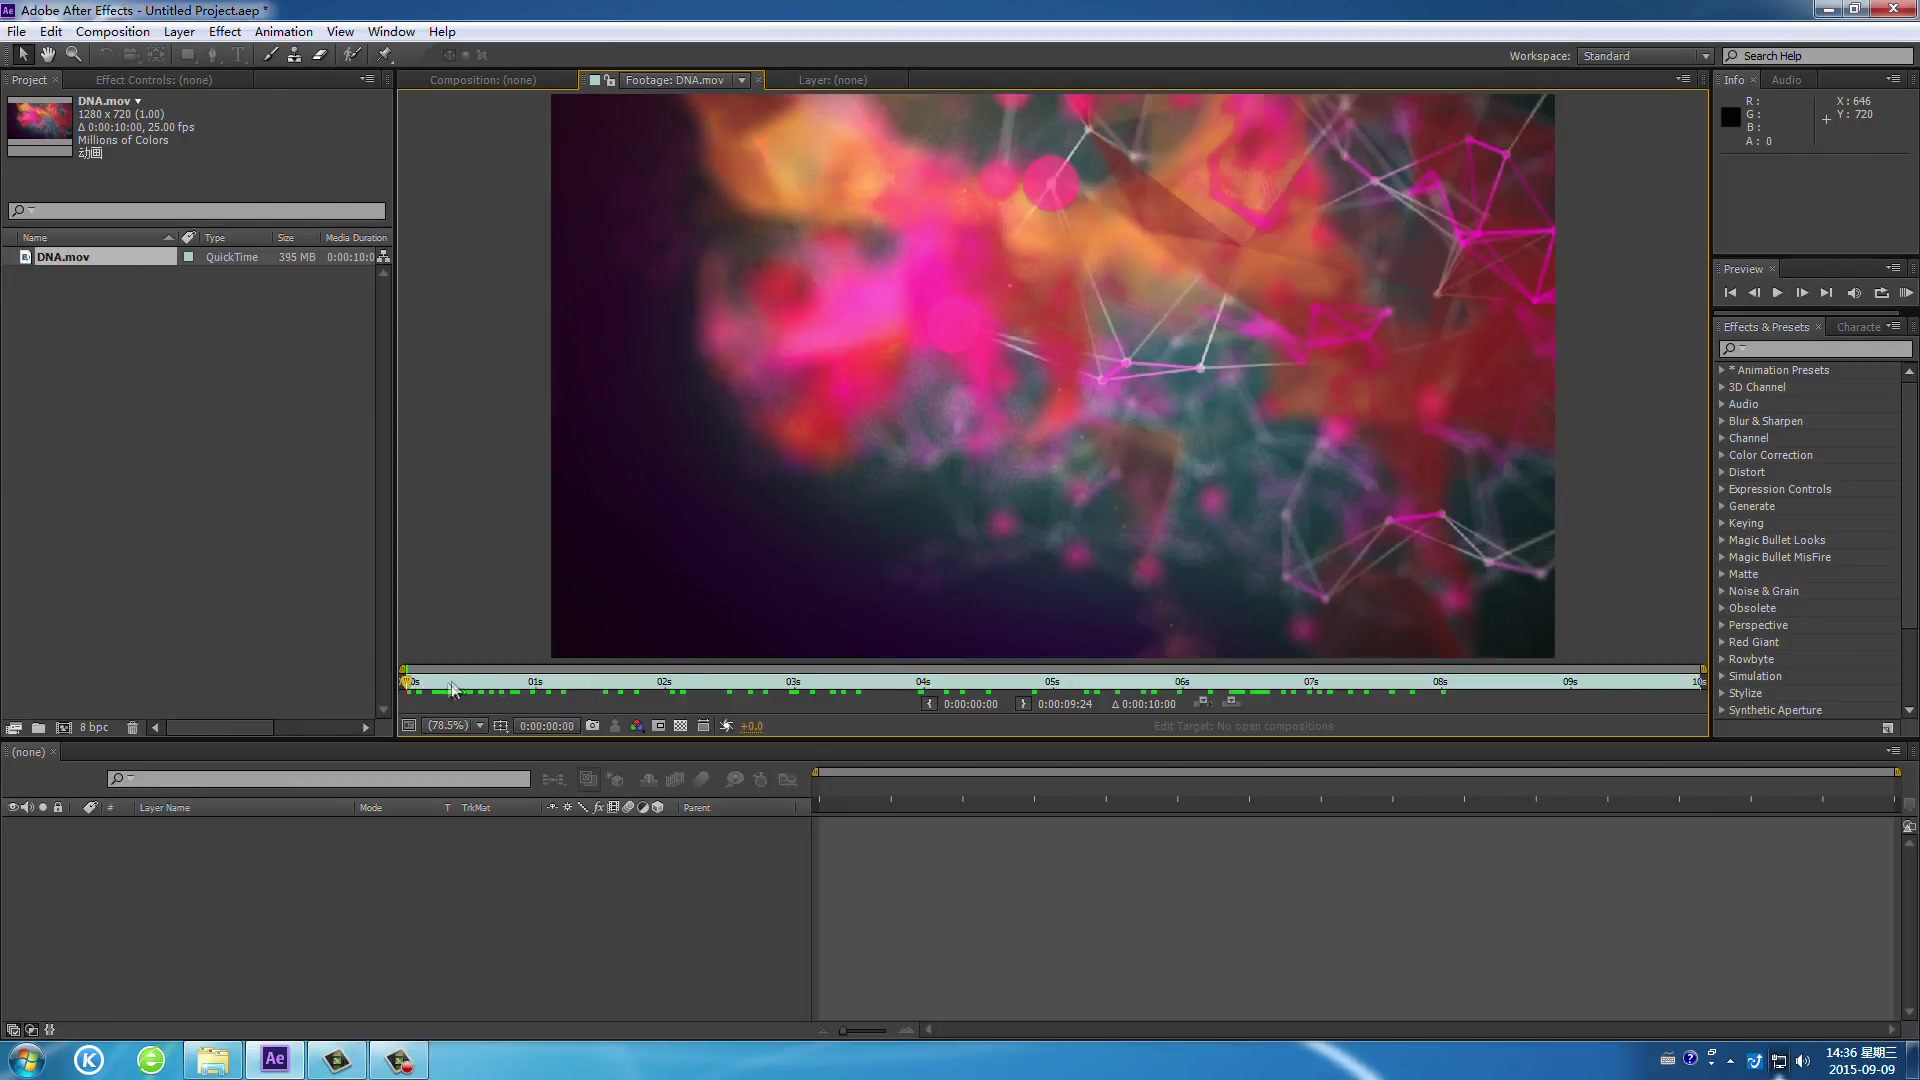Image resolution: width=1920 pixels, height=1080 pixels.
Task: Select DNA.mov in the Project list
Action: click(x=63, y=257)
